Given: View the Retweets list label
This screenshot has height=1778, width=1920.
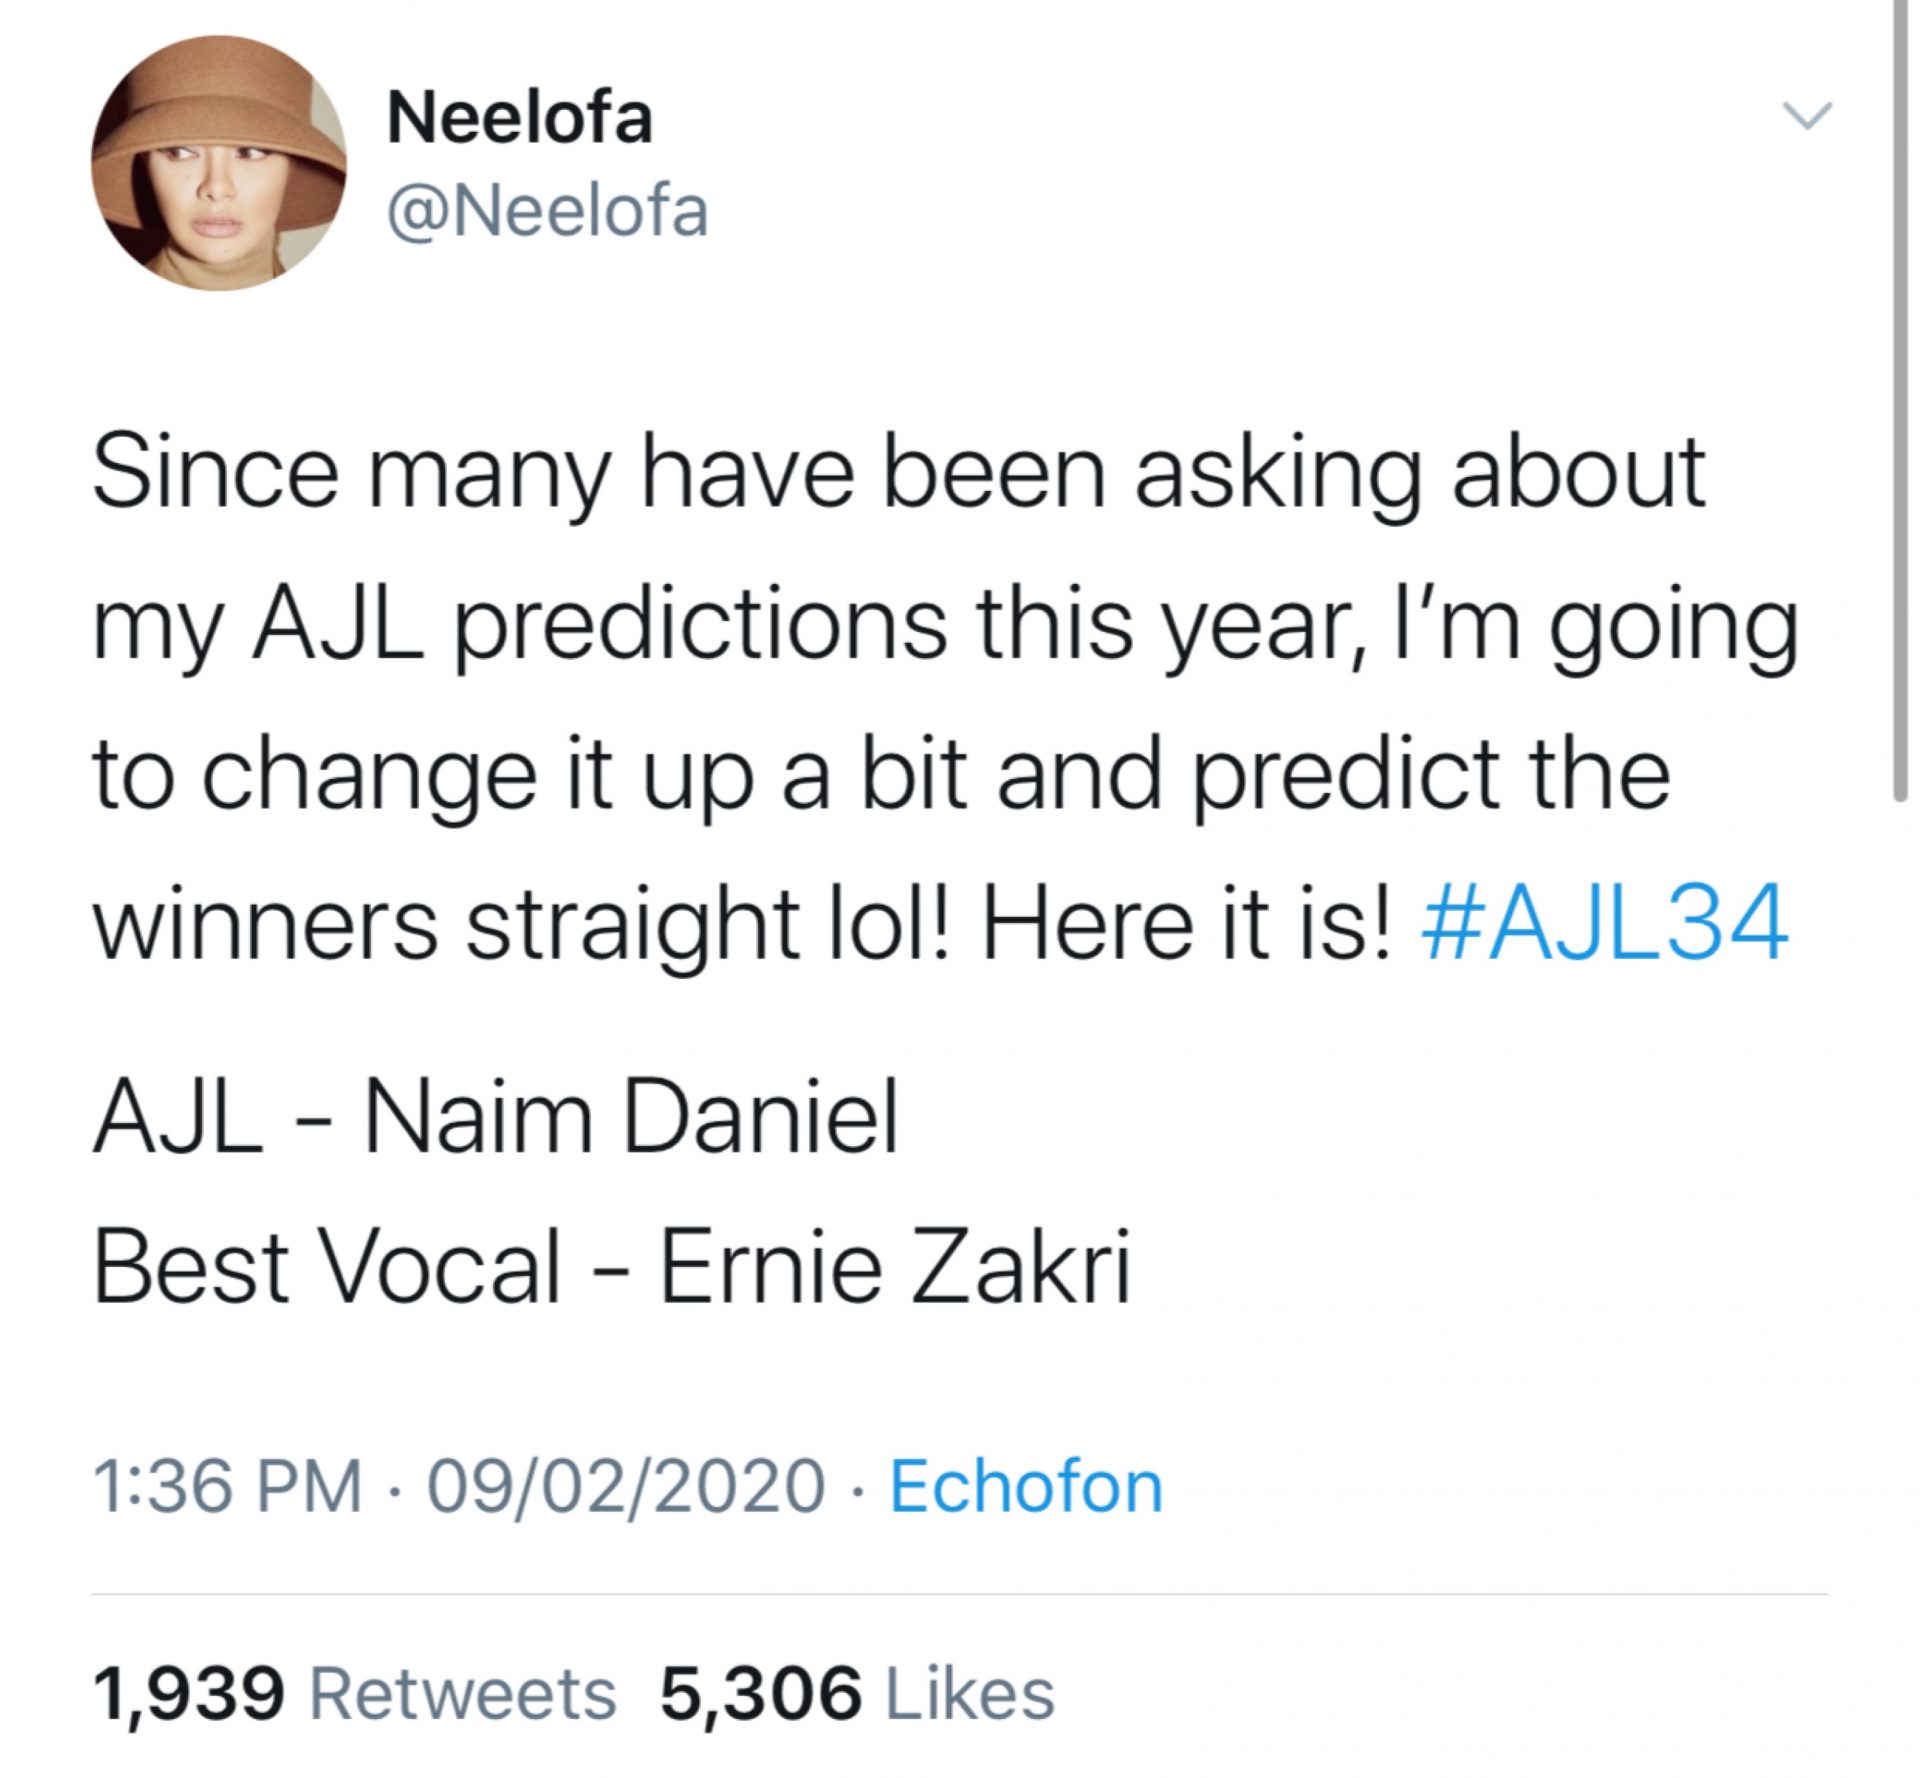Looking at the screenshot, I should [463, 1694].
